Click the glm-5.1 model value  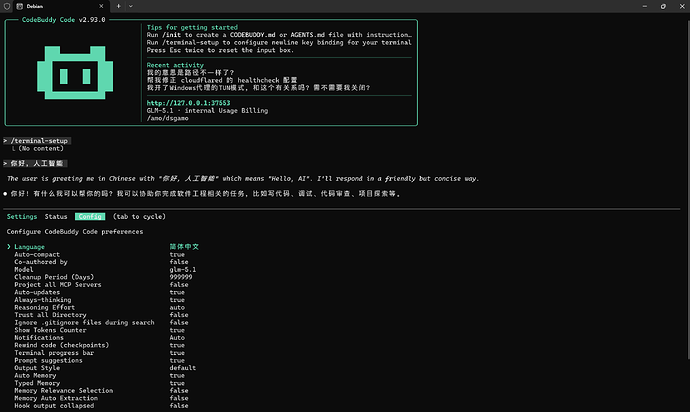(183, 269)
